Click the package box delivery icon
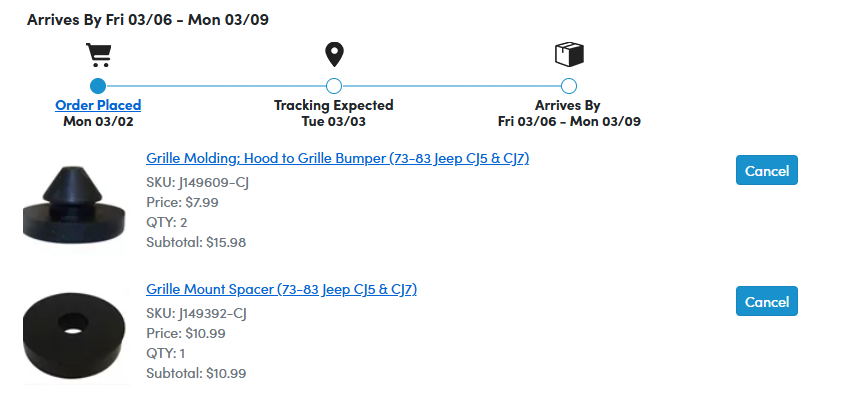The image size is (868, 401). click(x=569, y=54)
